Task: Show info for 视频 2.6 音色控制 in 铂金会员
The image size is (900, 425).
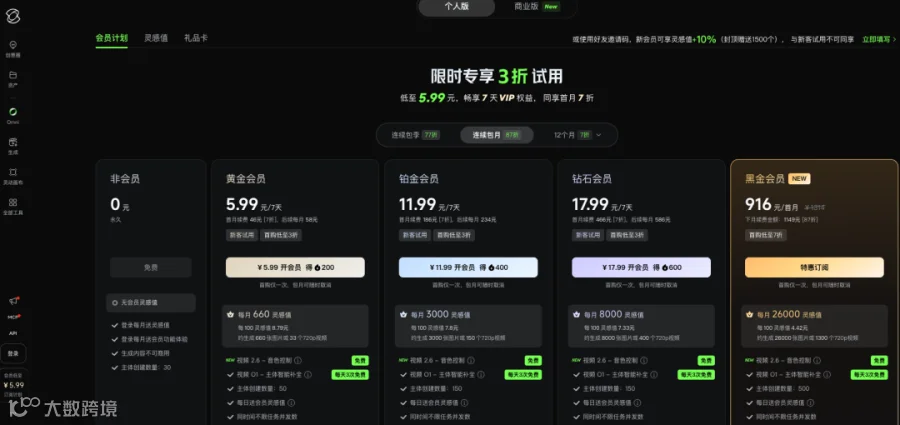Action: pyautogui.click(x=471, y=361)
